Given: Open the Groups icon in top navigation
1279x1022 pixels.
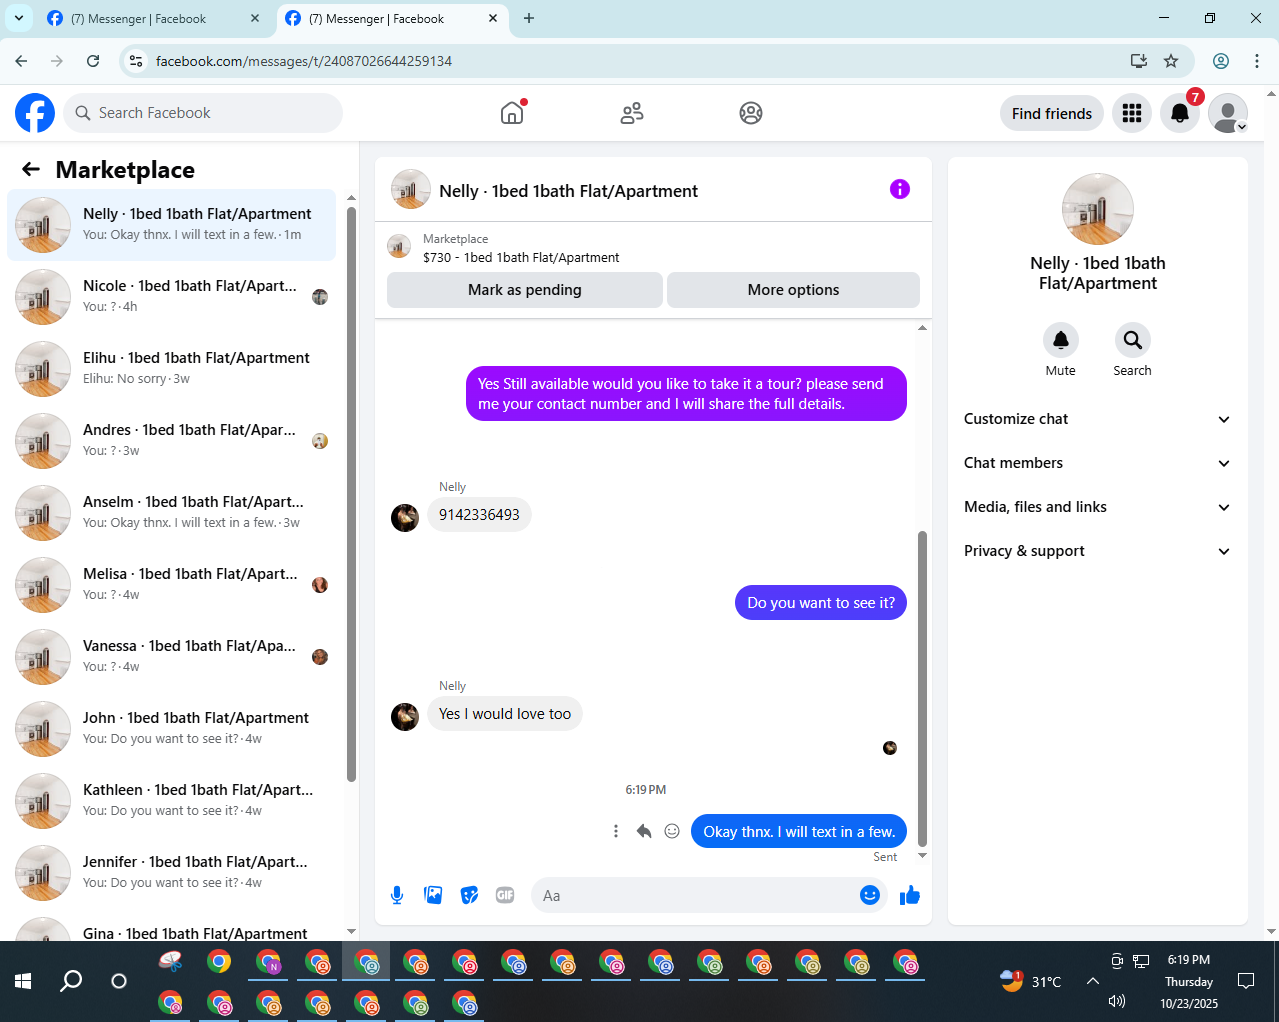Looking at the screenshot, I should pyautogui.click(x=751, y=113).
